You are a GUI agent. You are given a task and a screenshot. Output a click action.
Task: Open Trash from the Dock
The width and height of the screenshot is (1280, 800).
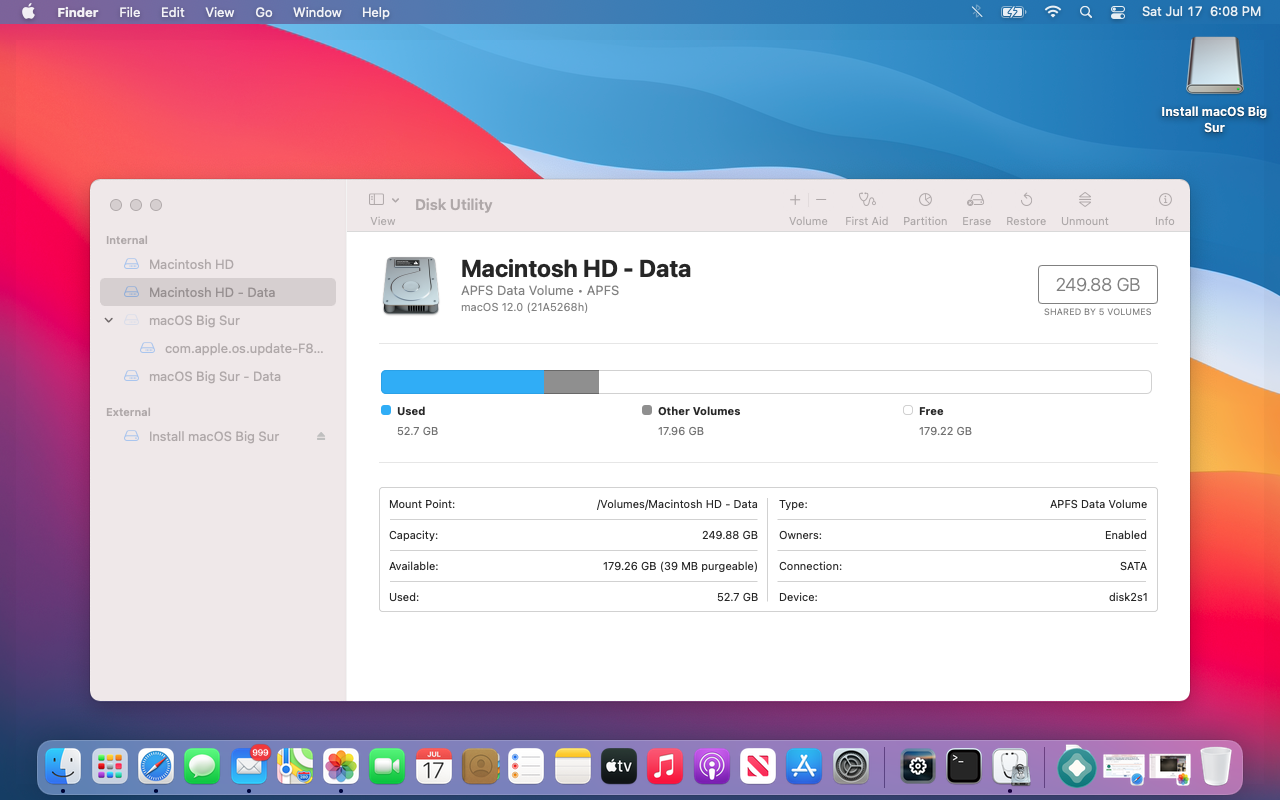1216,767
